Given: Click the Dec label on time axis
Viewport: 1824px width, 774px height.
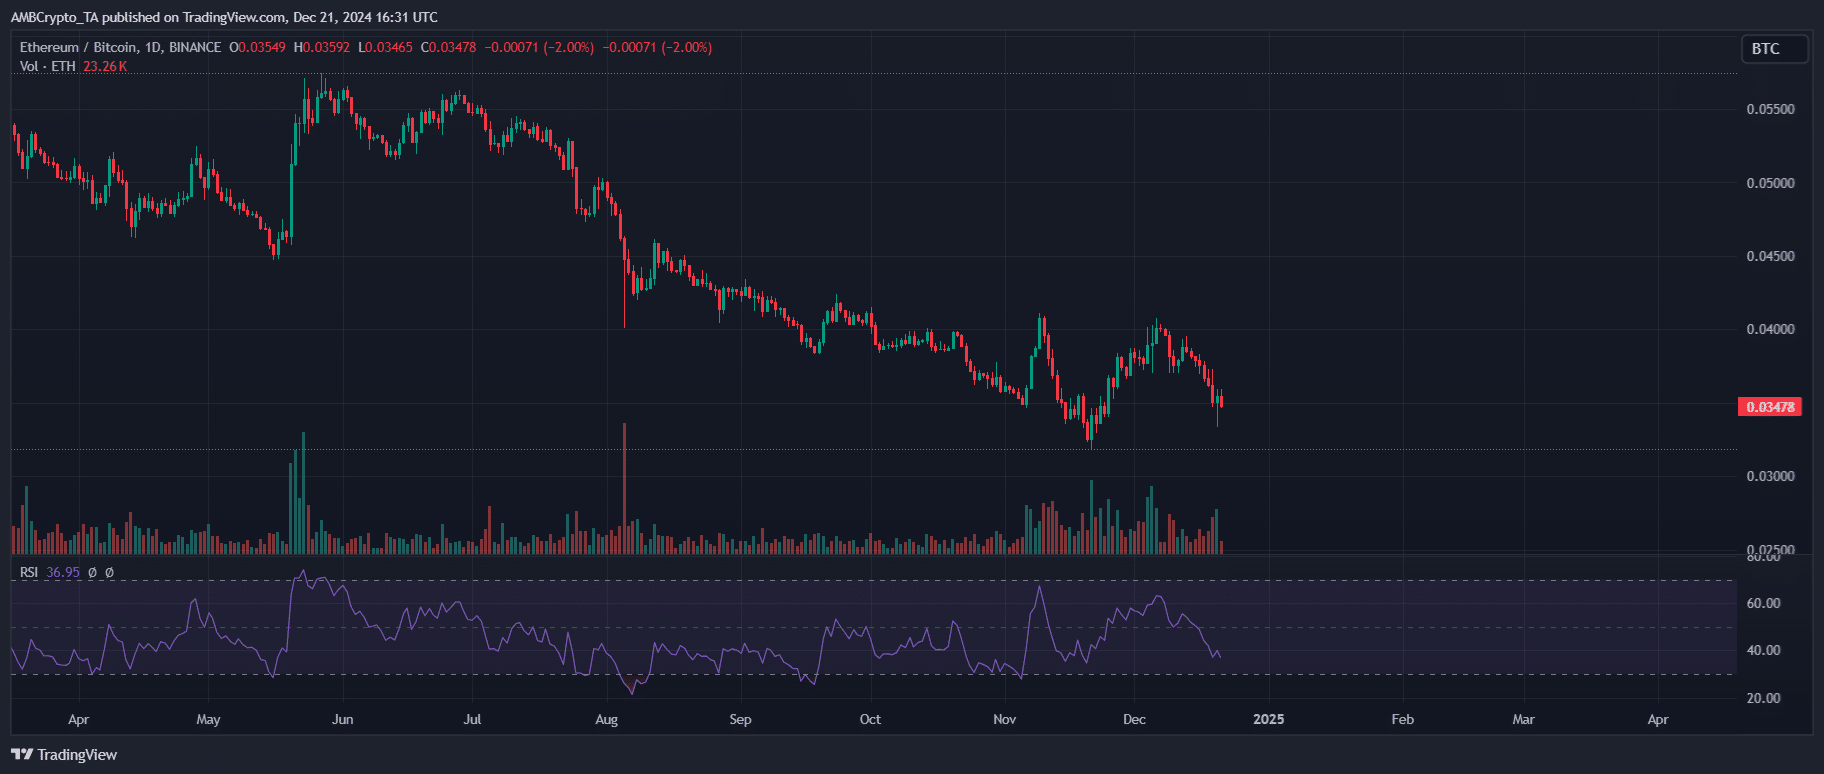Looking at the screenshot, I should coord(1134,719).
